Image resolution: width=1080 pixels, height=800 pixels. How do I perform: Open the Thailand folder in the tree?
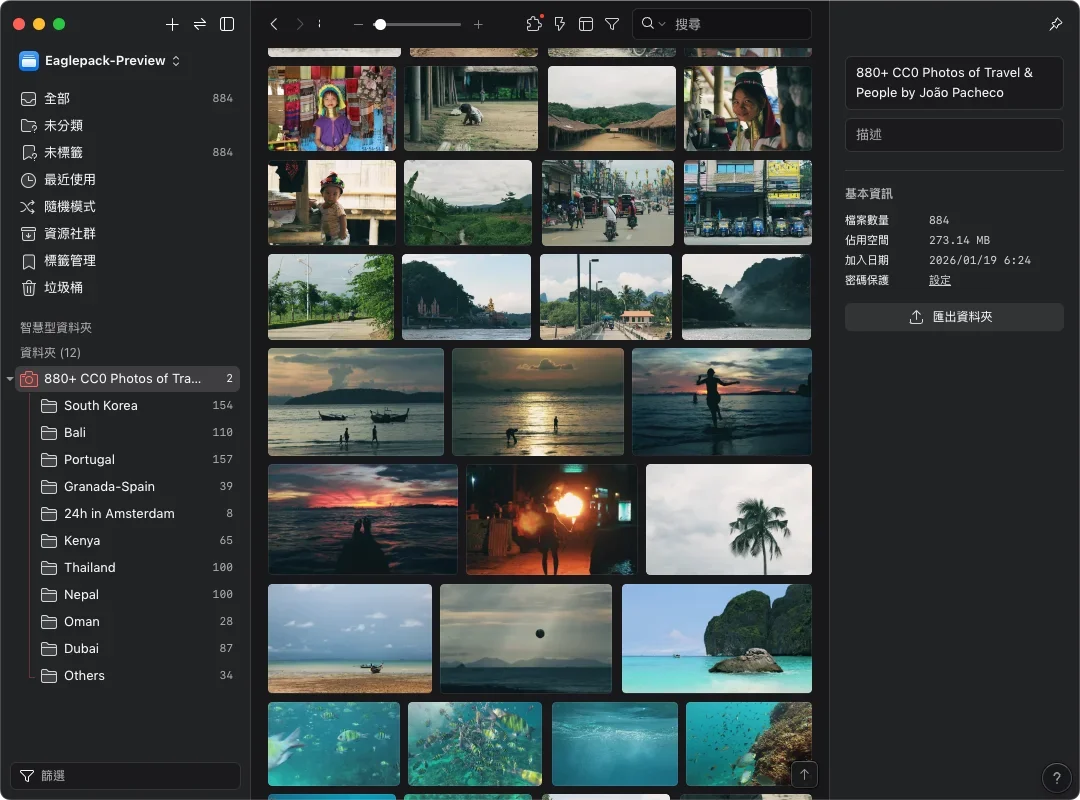tap(90, 568)
